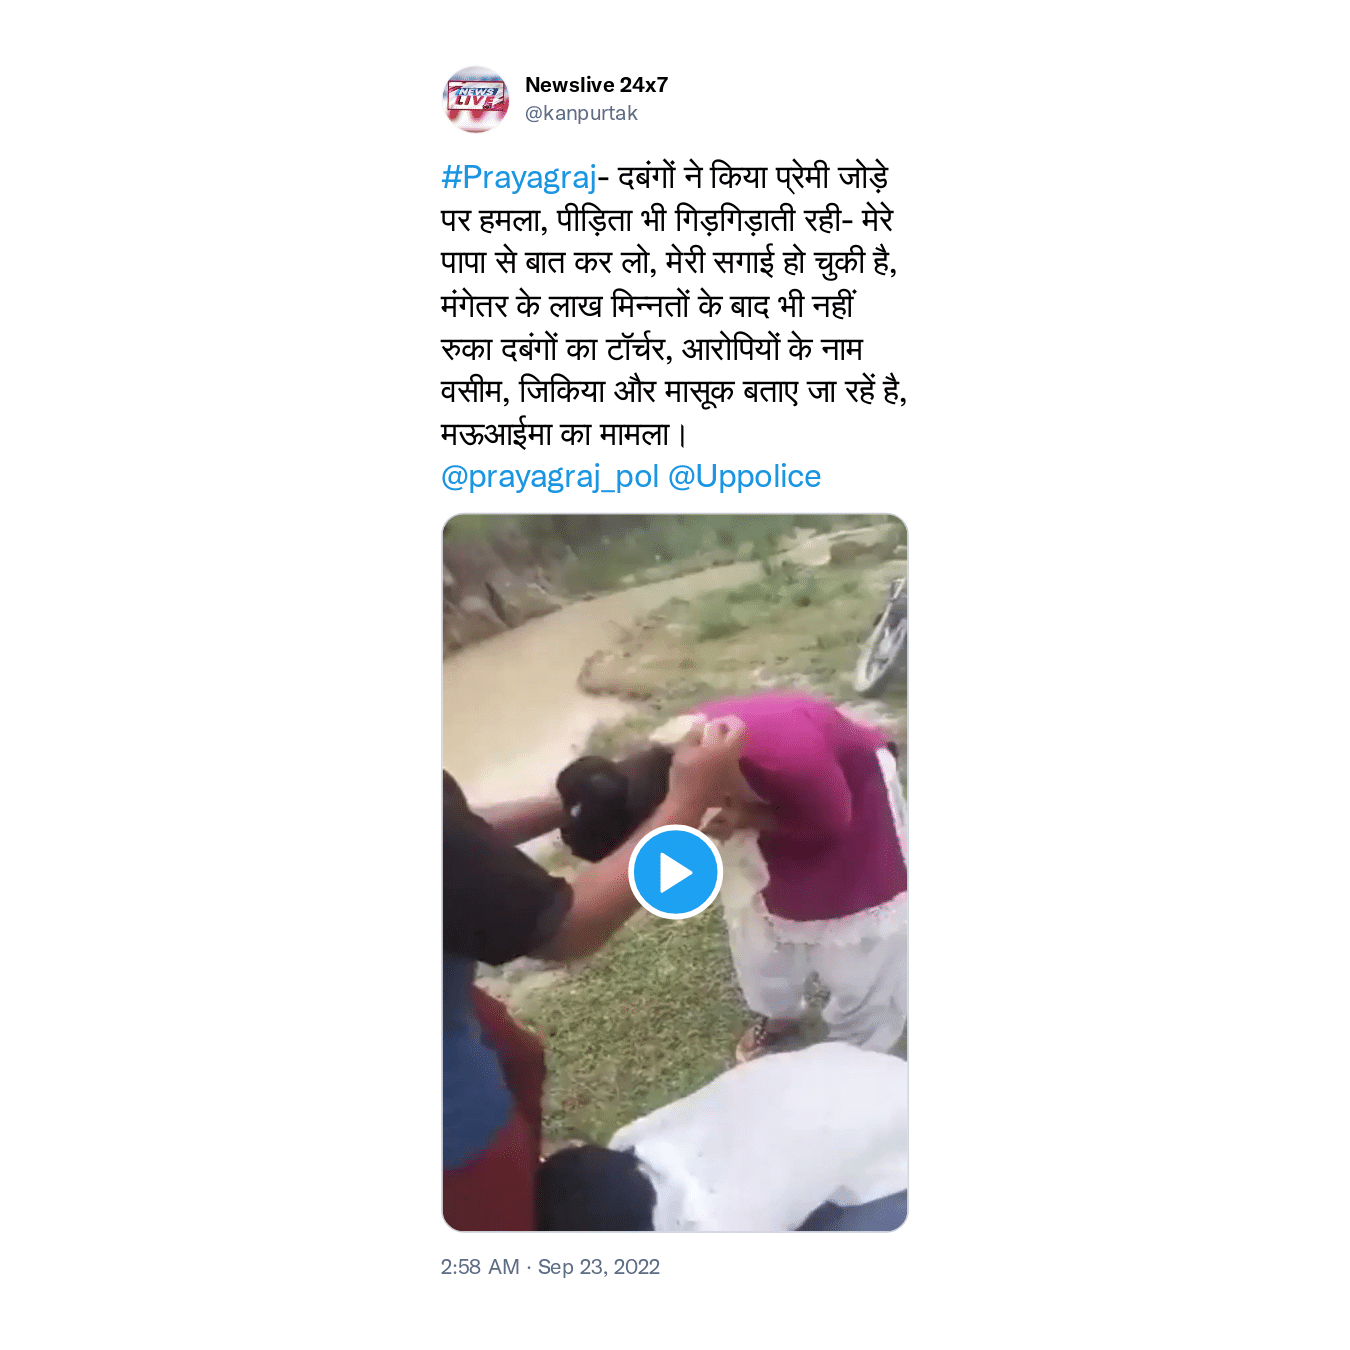Play the embedded tweet video
1350x1350 pixels.
tap(675, 872)
